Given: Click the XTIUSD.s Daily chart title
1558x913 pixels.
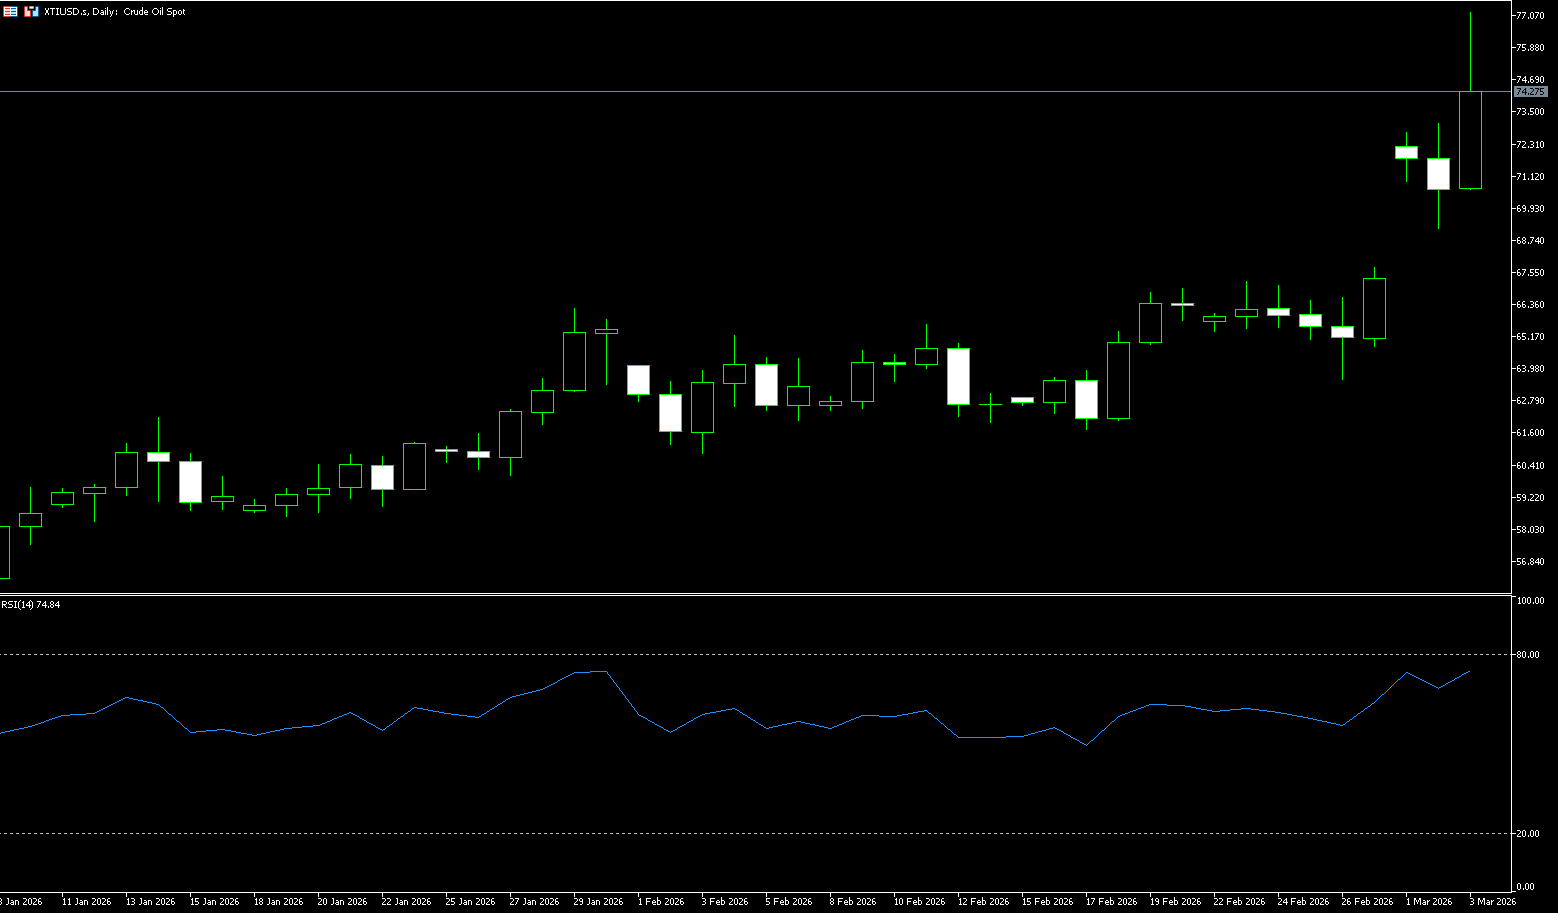Looking at the screenshot, I should pyautogui.click(x=115, y=12).
